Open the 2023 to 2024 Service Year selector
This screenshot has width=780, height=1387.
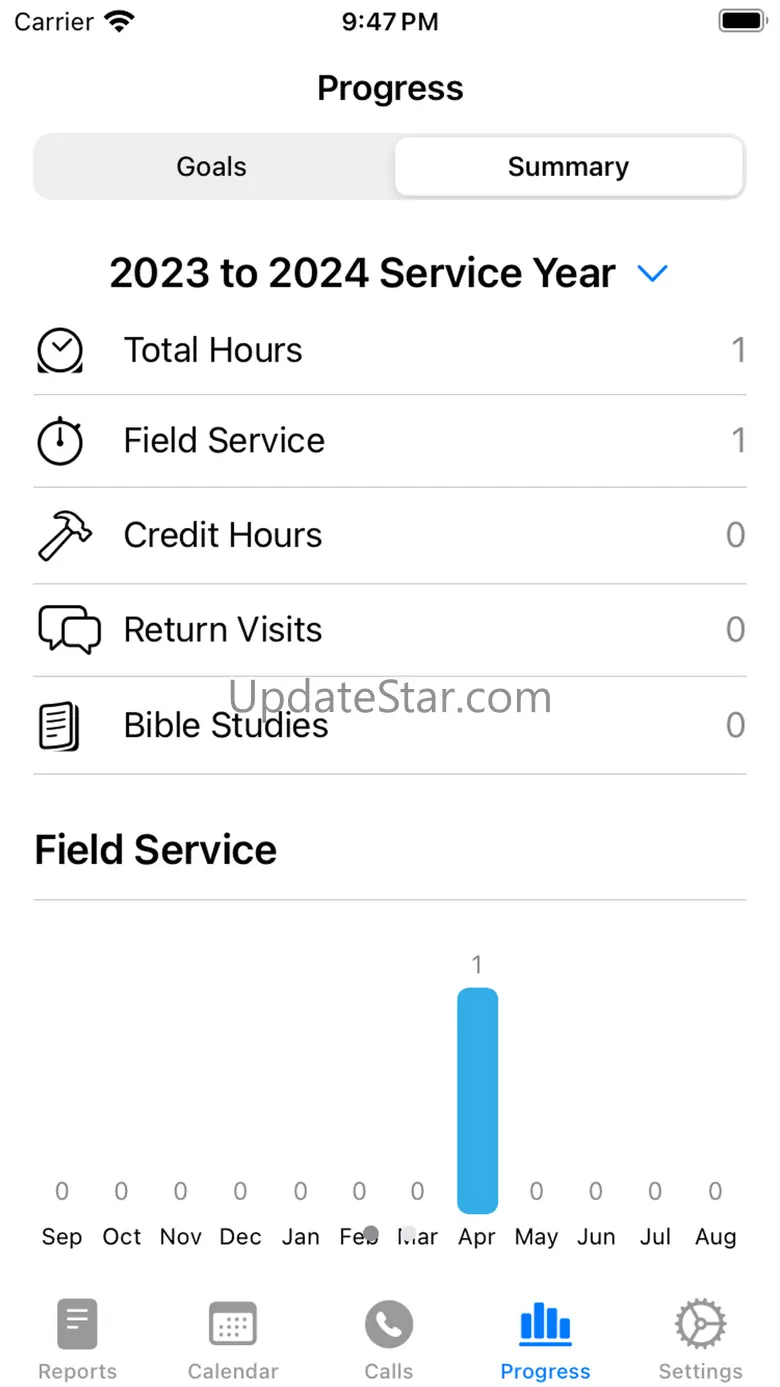click(362, 273)
